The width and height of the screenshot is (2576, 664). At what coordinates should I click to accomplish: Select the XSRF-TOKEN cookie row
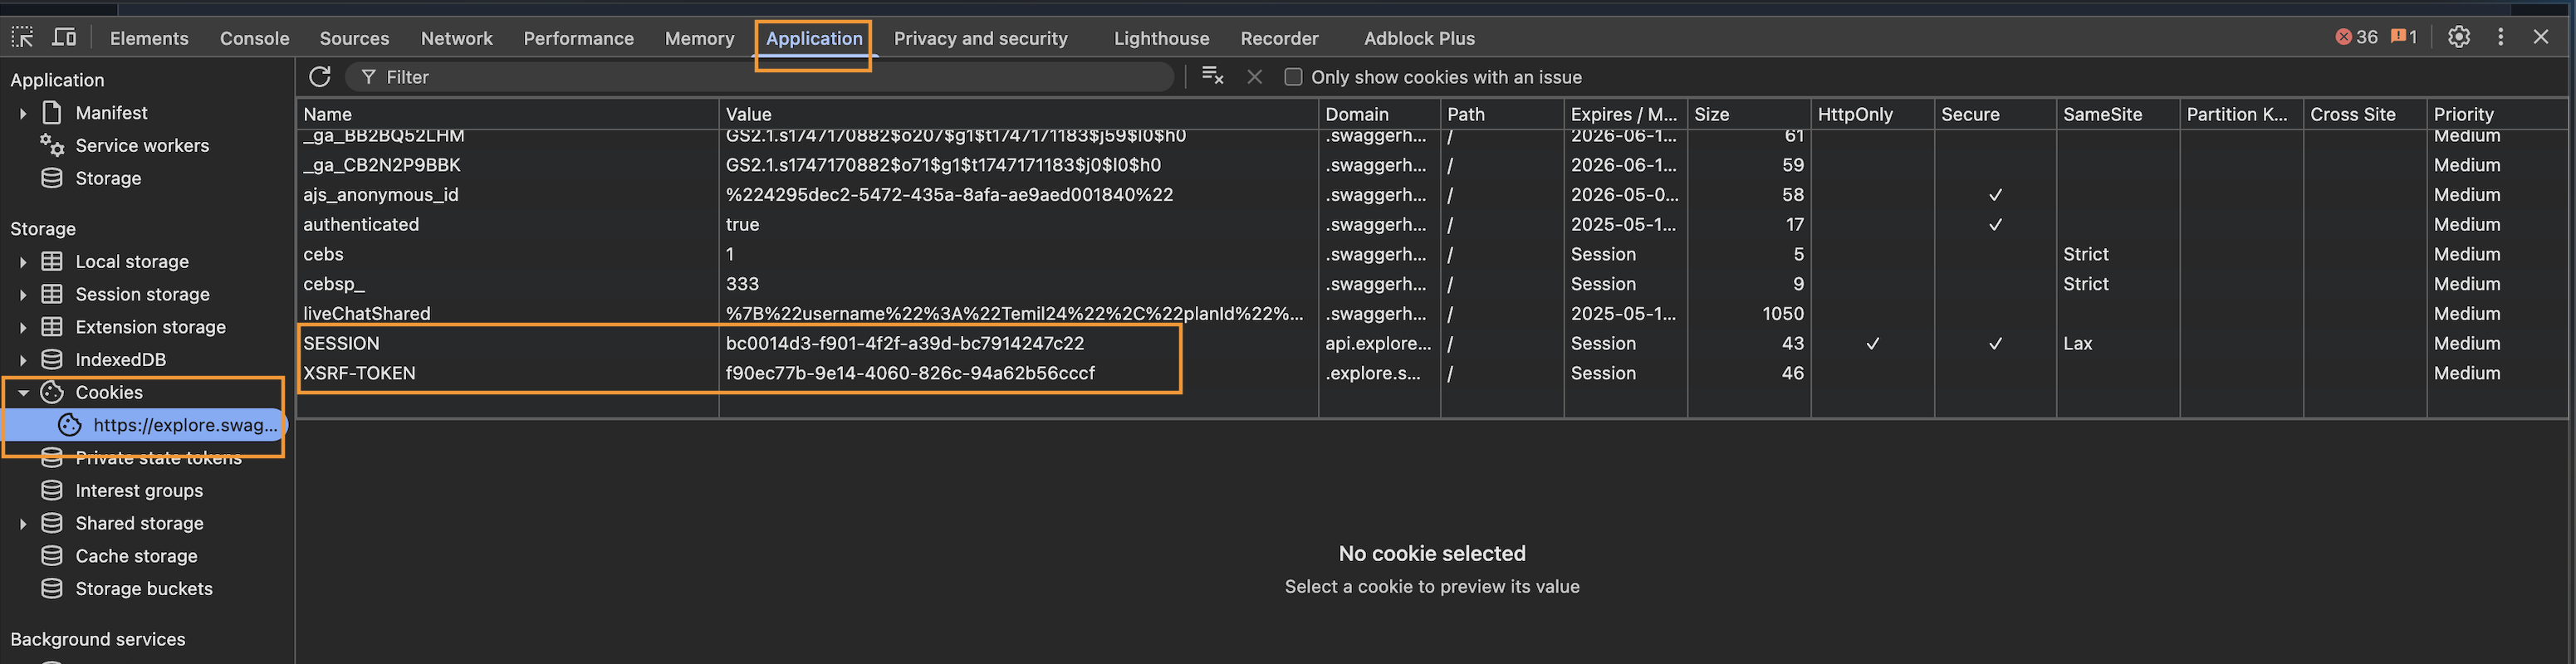pyautogui.click(x=500, y=374)
